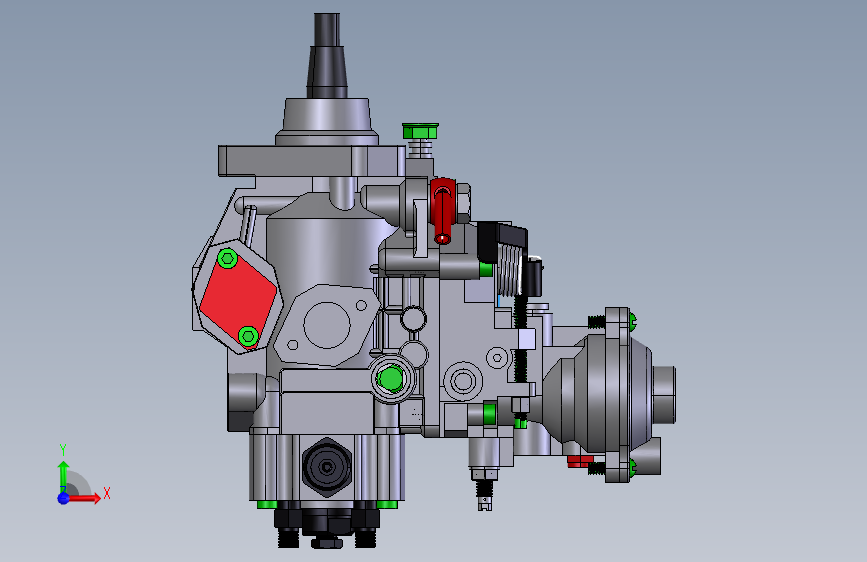Select the large green round plug in the center

(391, 379)
